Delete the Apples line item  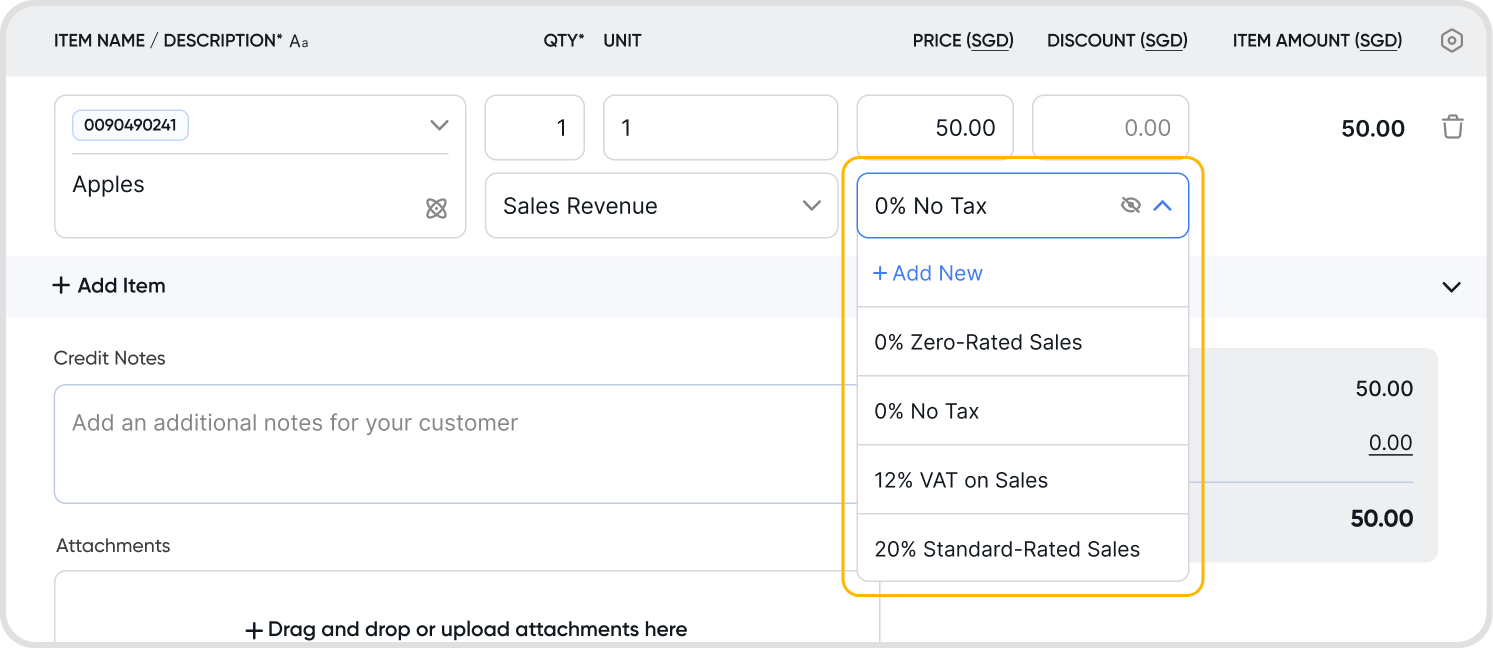coord(1452,128)
